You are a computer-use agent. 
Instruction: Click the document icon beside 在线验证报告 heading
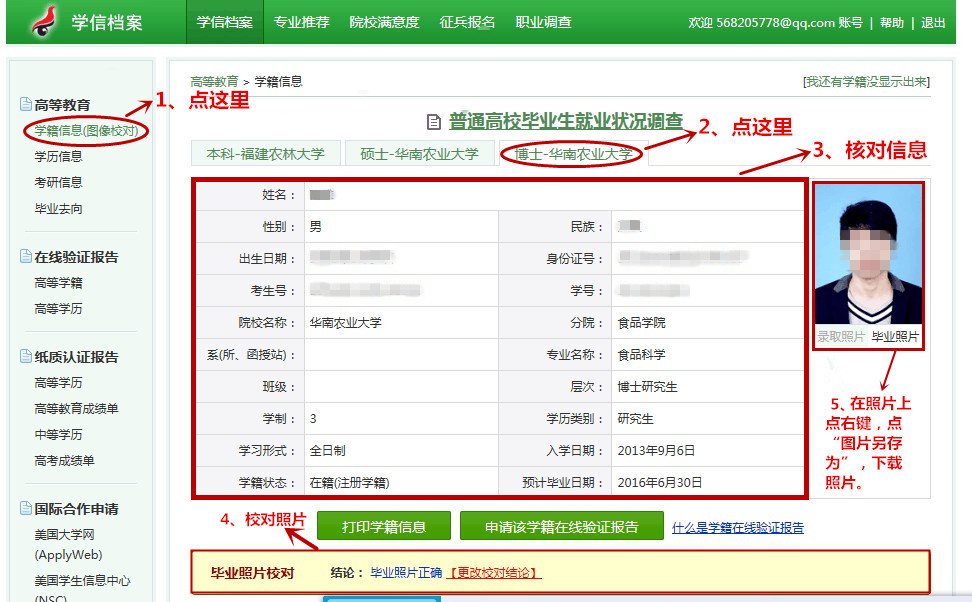click(x=25, y=256)
